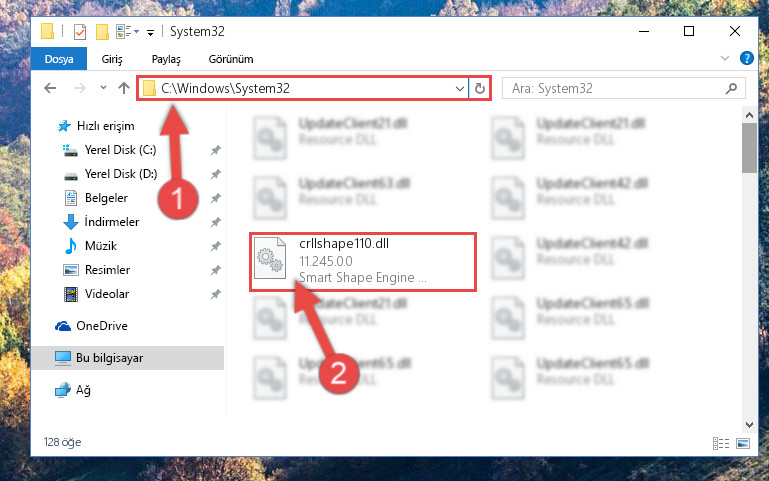Click the OneDrive sidebar entry
This screenshot has width=769, height=481.
pyautogui.click(x=102, y=326)
